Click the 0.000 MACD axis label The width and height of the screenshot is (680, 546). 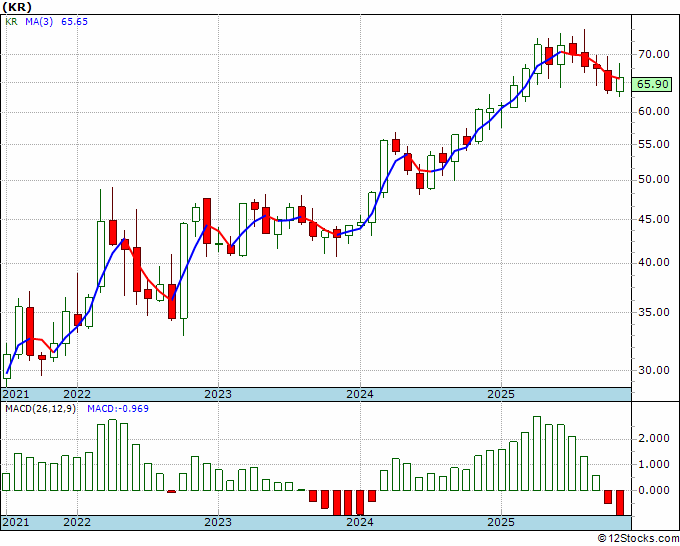(654, 490)
